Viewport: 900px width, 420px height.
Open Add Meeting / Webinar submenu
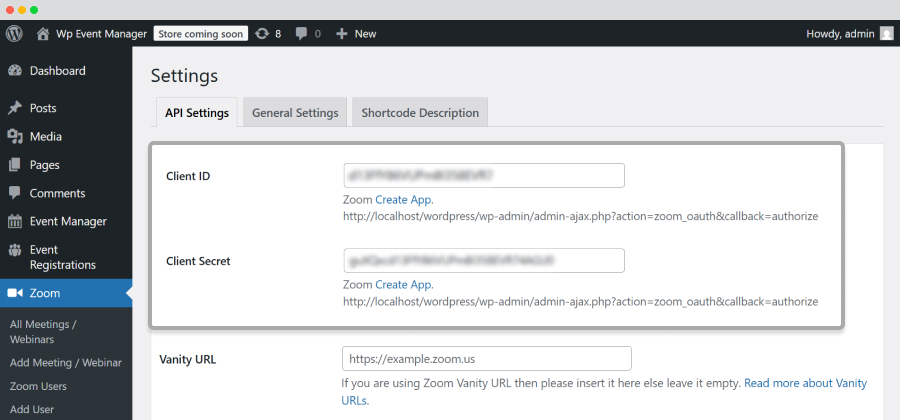pyautogui.click(x=65, y=363)
